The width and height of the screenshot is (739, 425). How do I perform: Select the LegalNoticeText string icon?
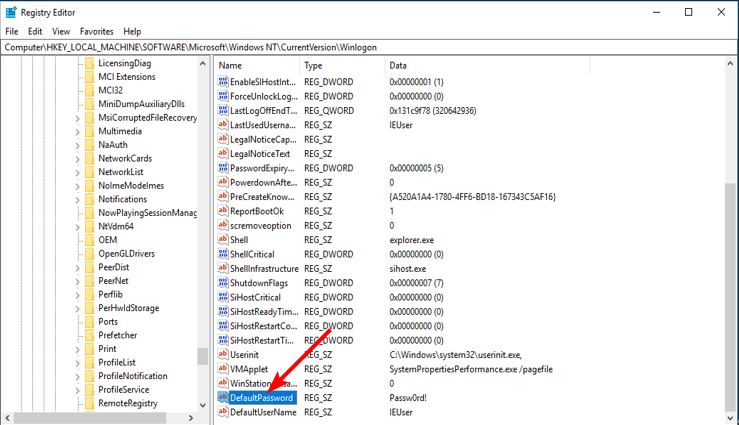click(223, 154)
